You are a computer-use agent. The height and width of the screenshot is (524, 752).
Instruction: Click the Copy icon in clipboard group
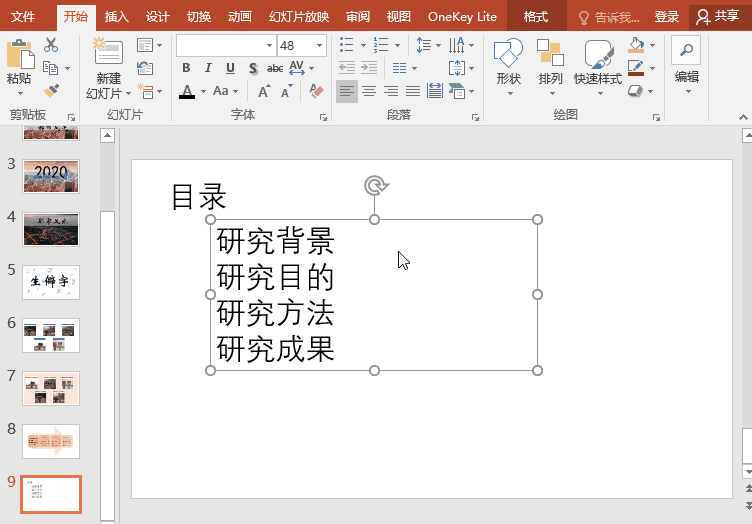[x=50, y=68]
